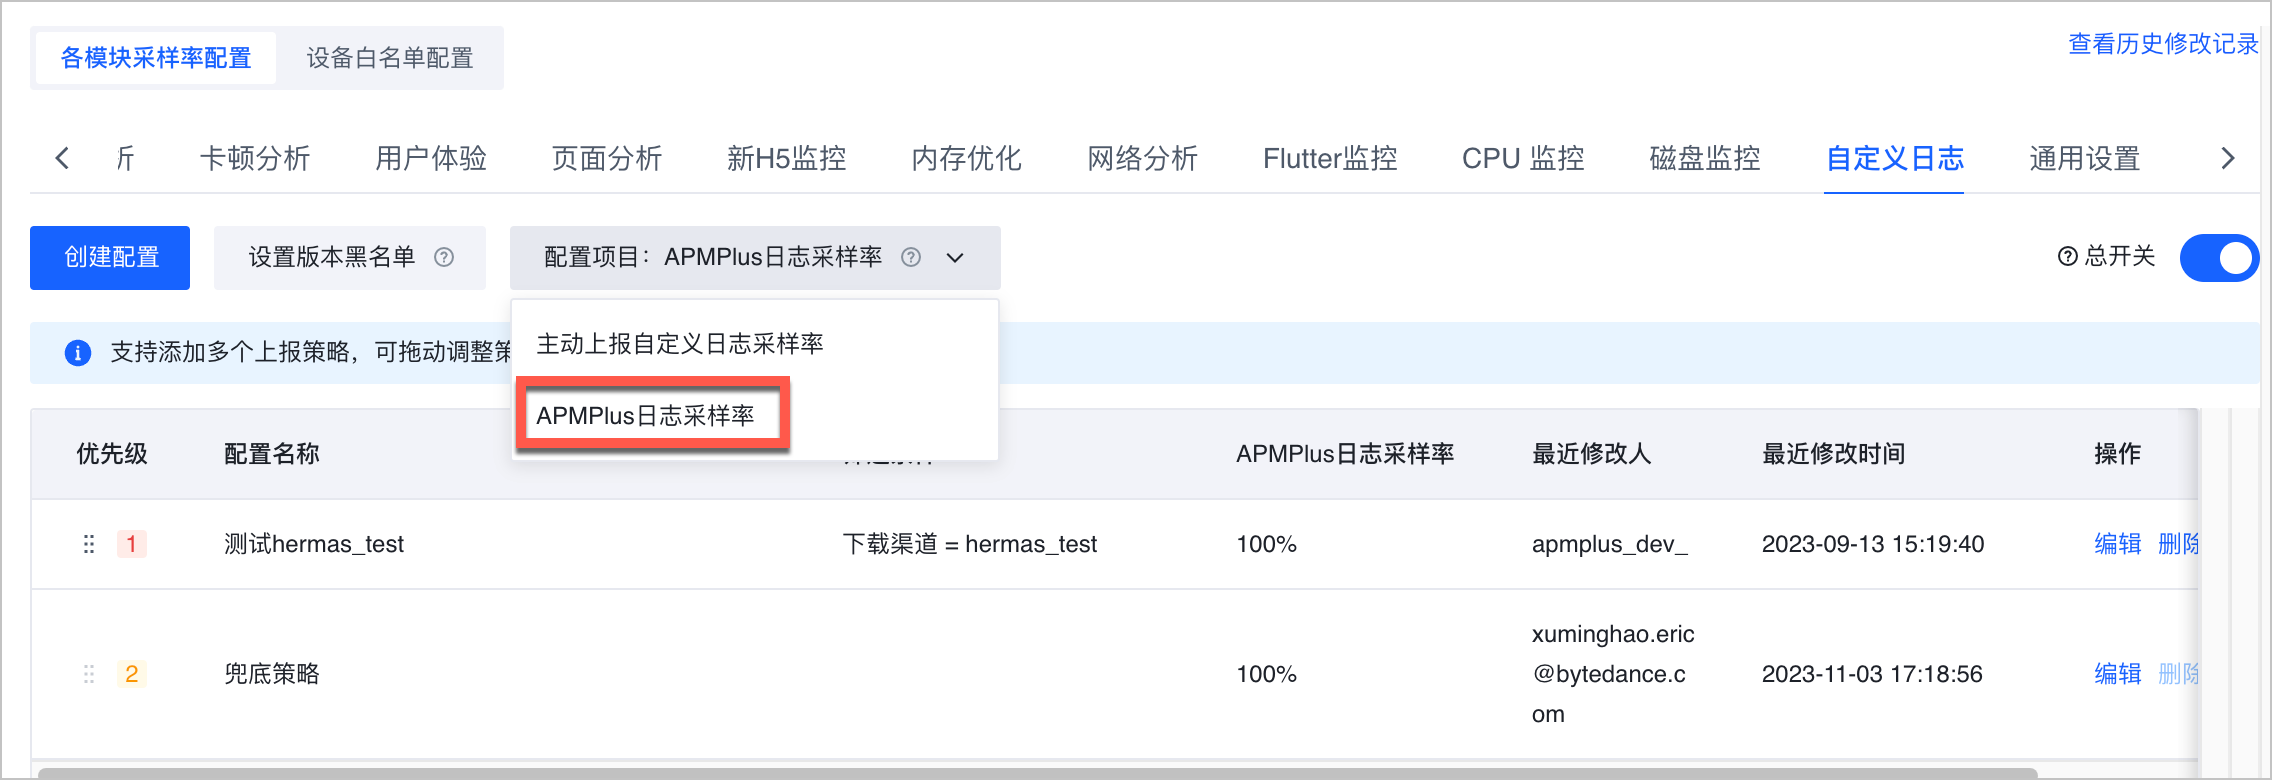Click the 创建配置 button
The height and width of the screenshot is (780, 2272).
click(x=110, y=258)
